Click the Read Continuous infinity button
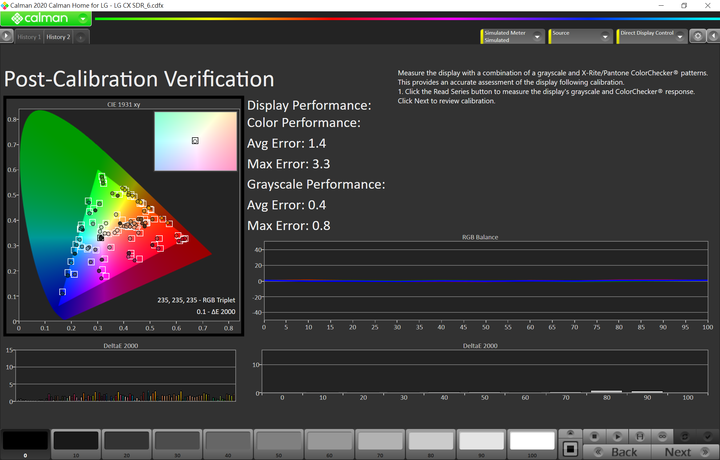 662,436
